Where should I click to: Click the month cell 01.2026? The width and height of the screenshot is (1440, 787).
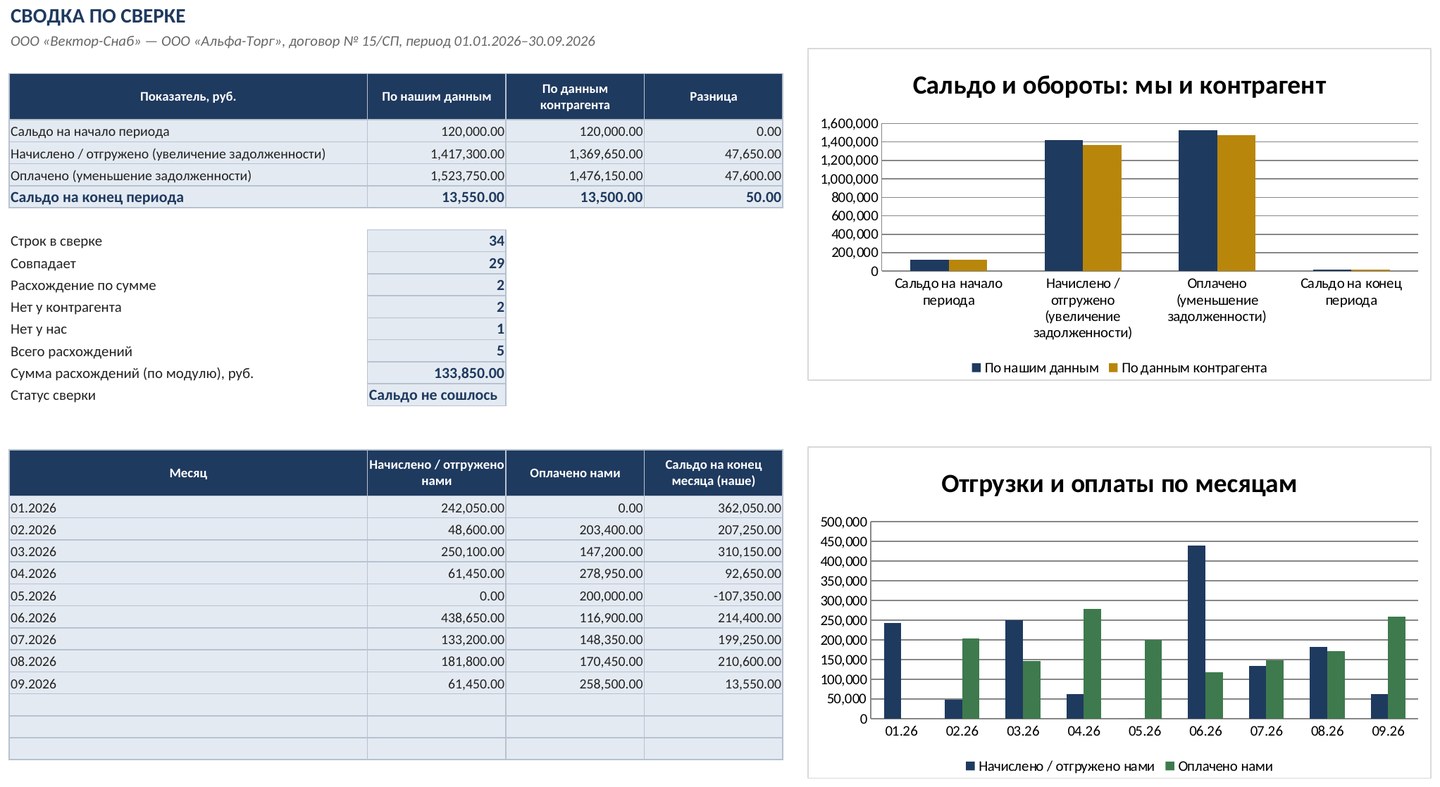pyautogui.click(x=188, y=507)
